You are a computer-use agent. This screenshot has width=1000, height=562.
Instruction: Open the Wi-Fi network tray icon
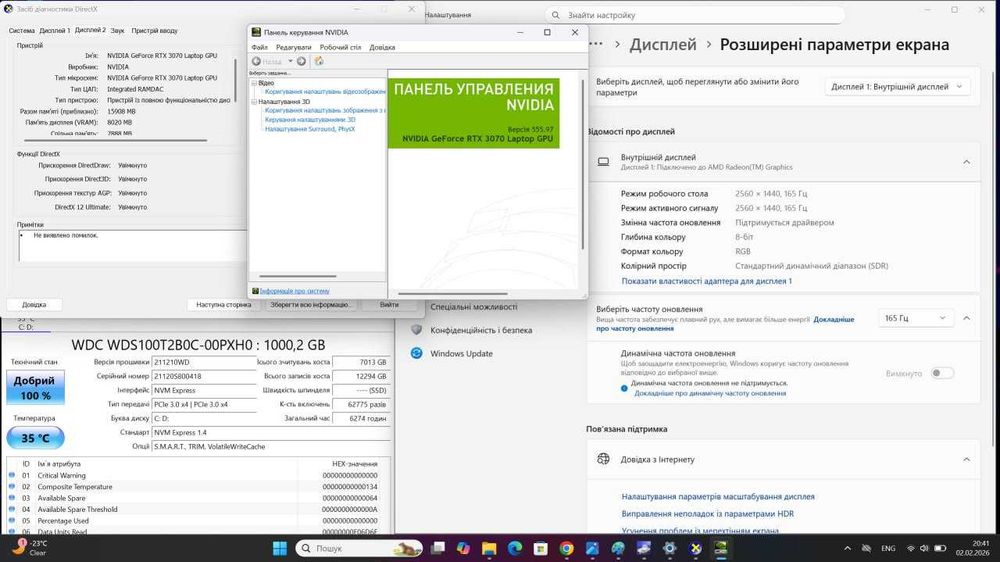(x=910, y=548)
